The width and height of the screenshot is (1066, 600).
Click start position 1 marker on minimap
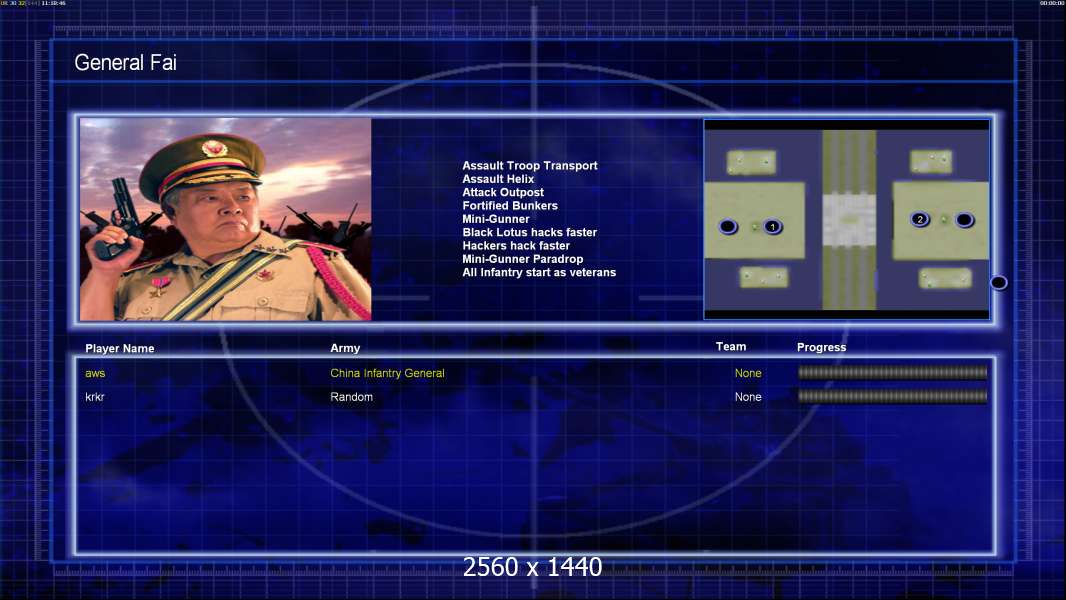[x=772, y=226]
